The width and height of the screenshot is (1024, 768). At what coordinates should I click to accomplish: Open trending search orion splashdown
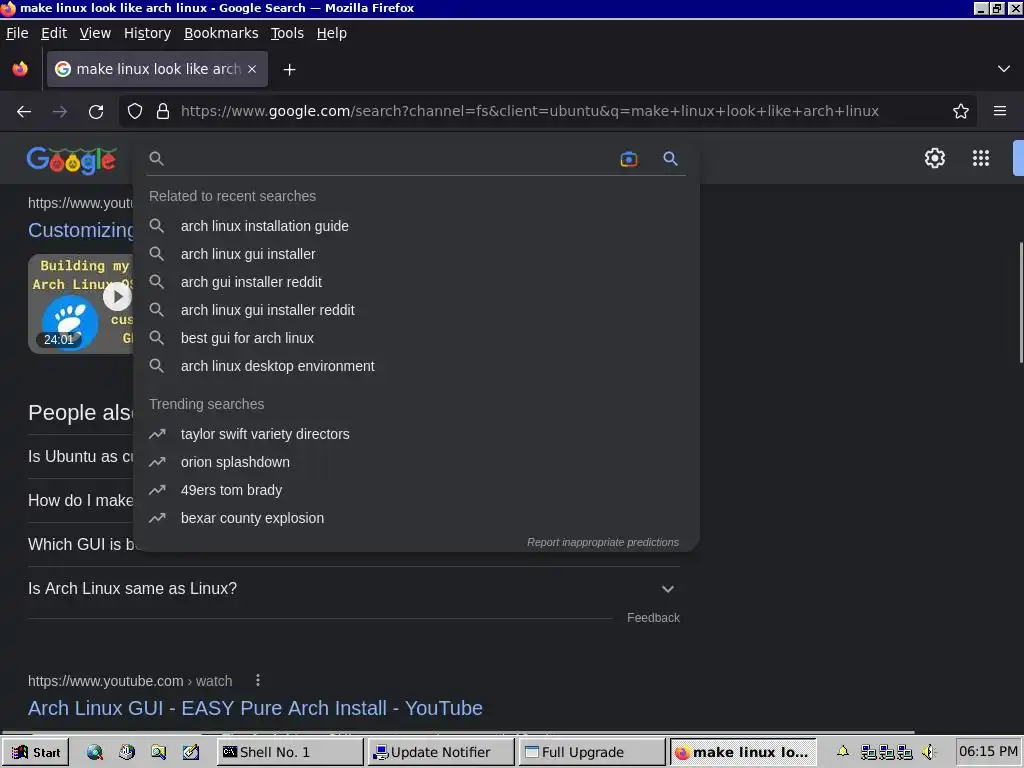[416, 462]
